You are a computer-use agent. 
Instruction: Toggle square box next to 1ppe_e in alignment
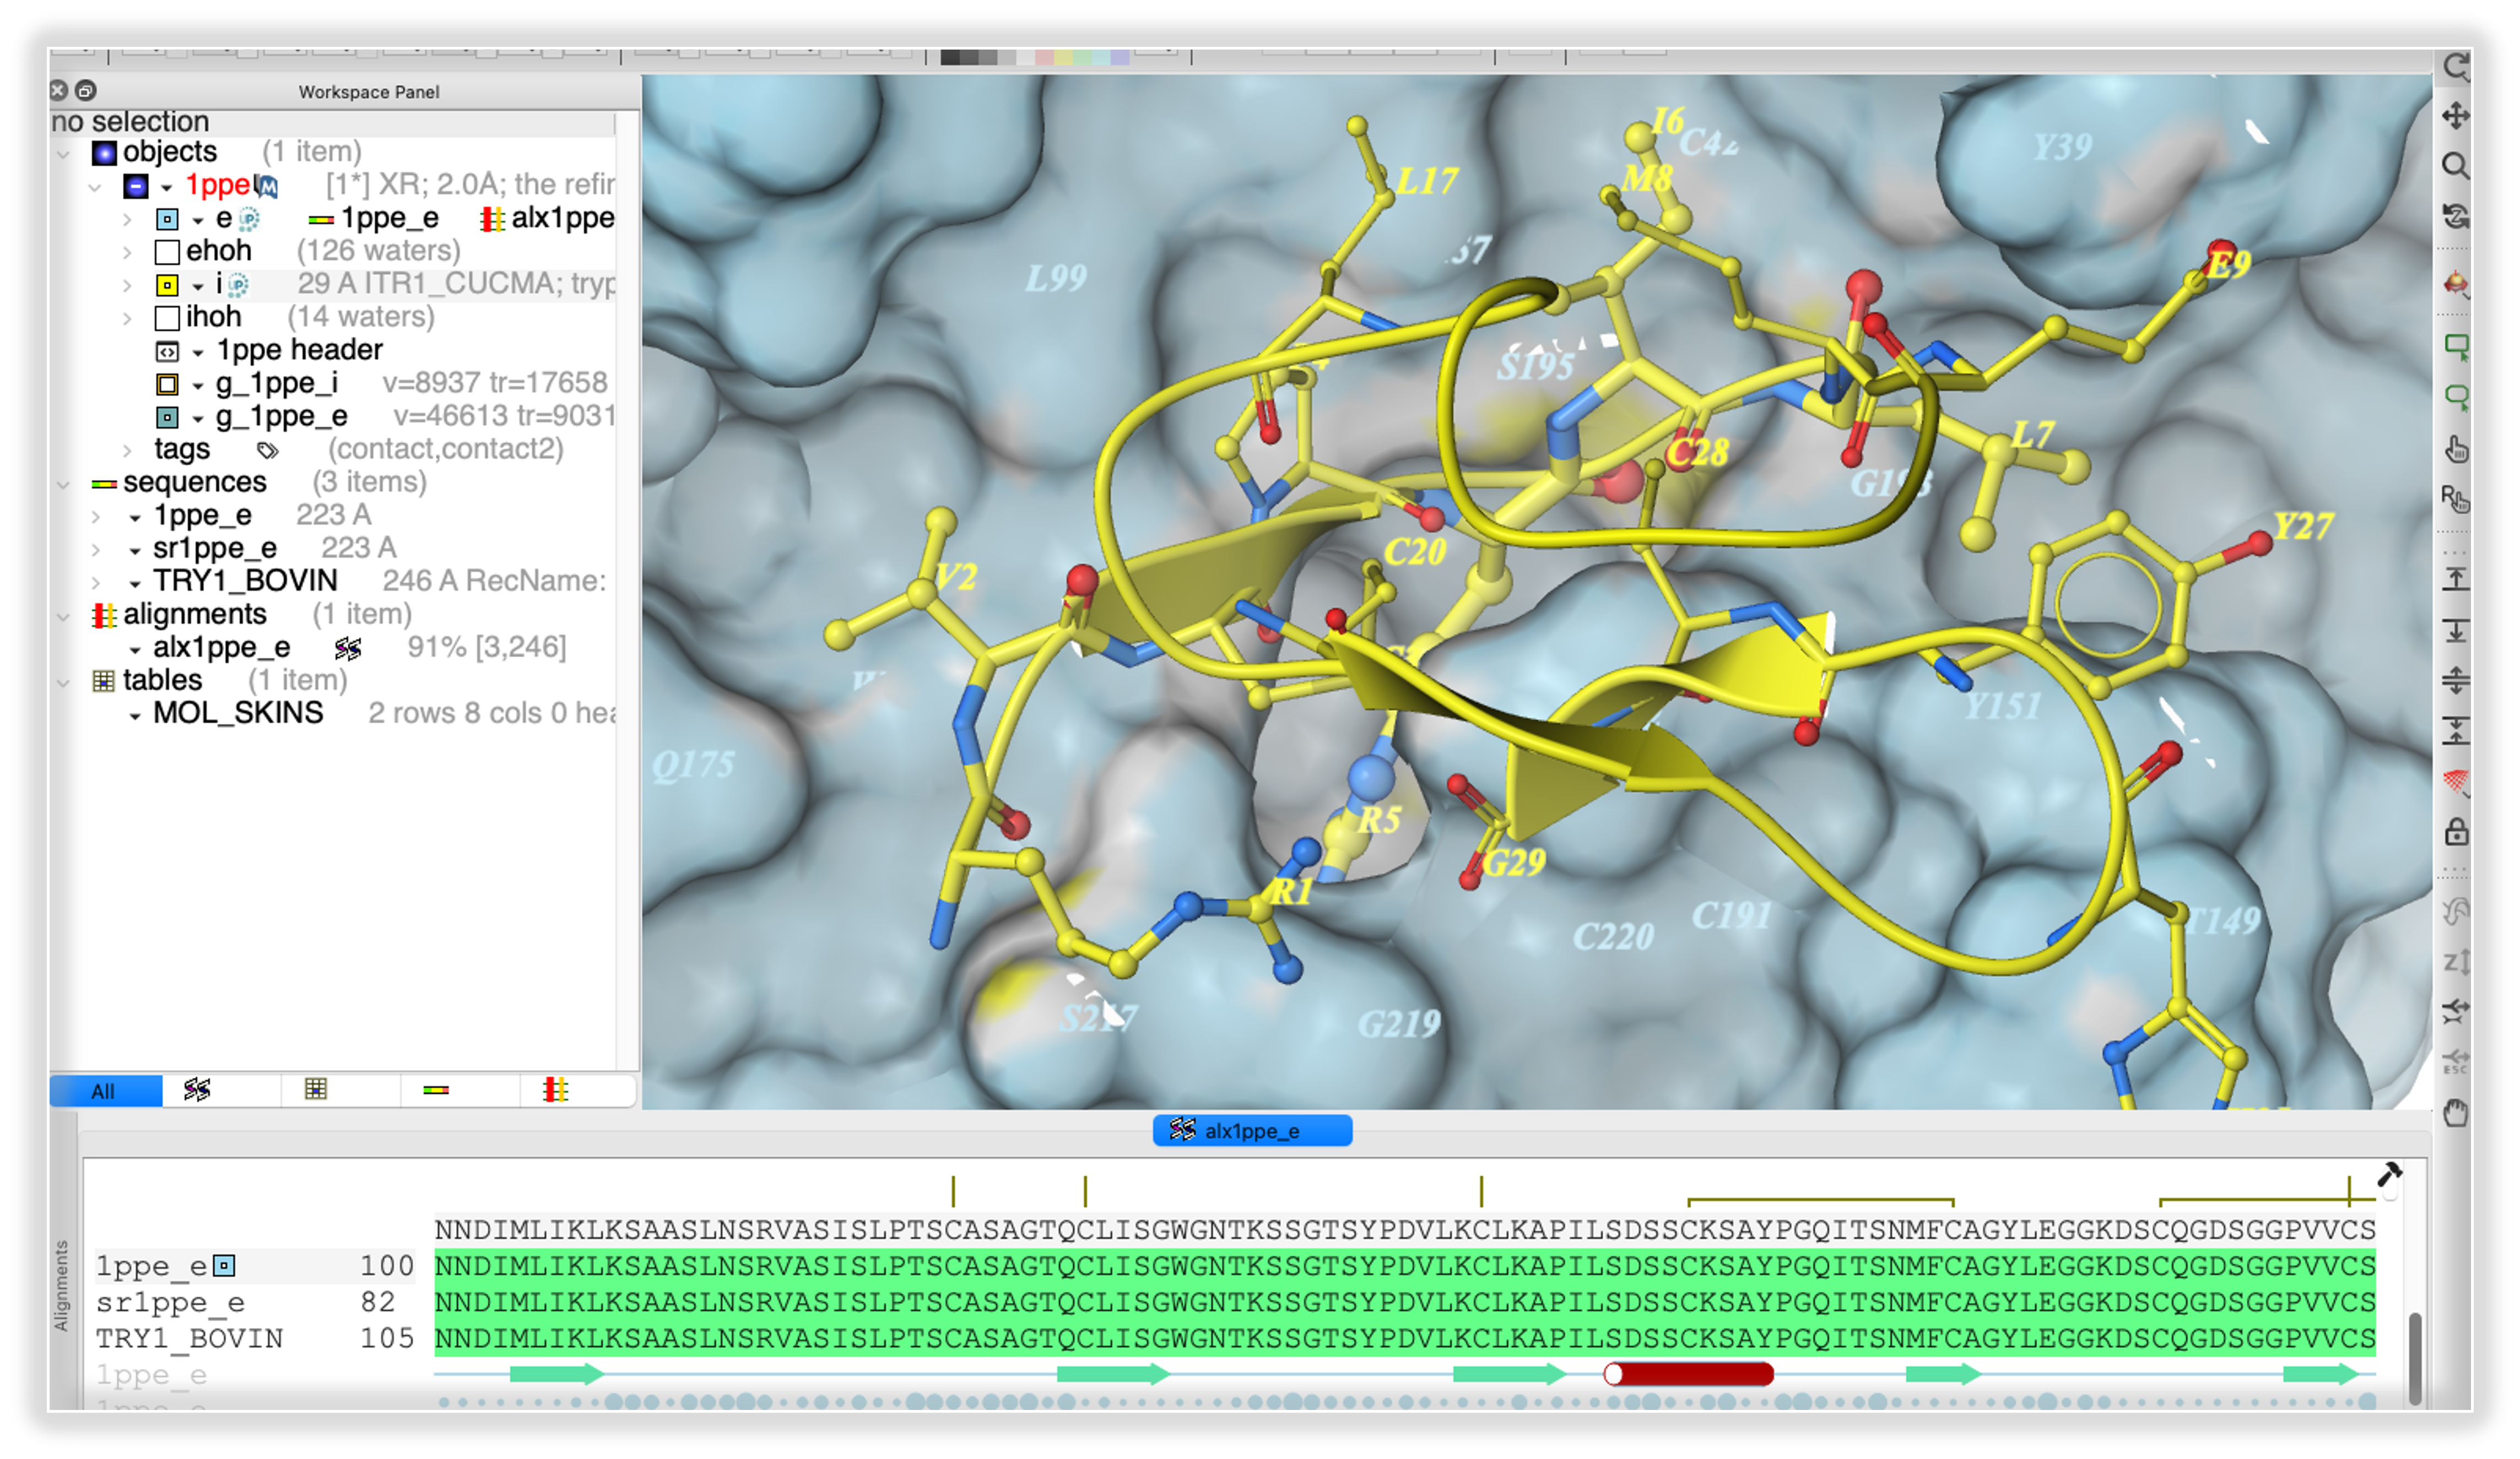tap(225, 1266)
